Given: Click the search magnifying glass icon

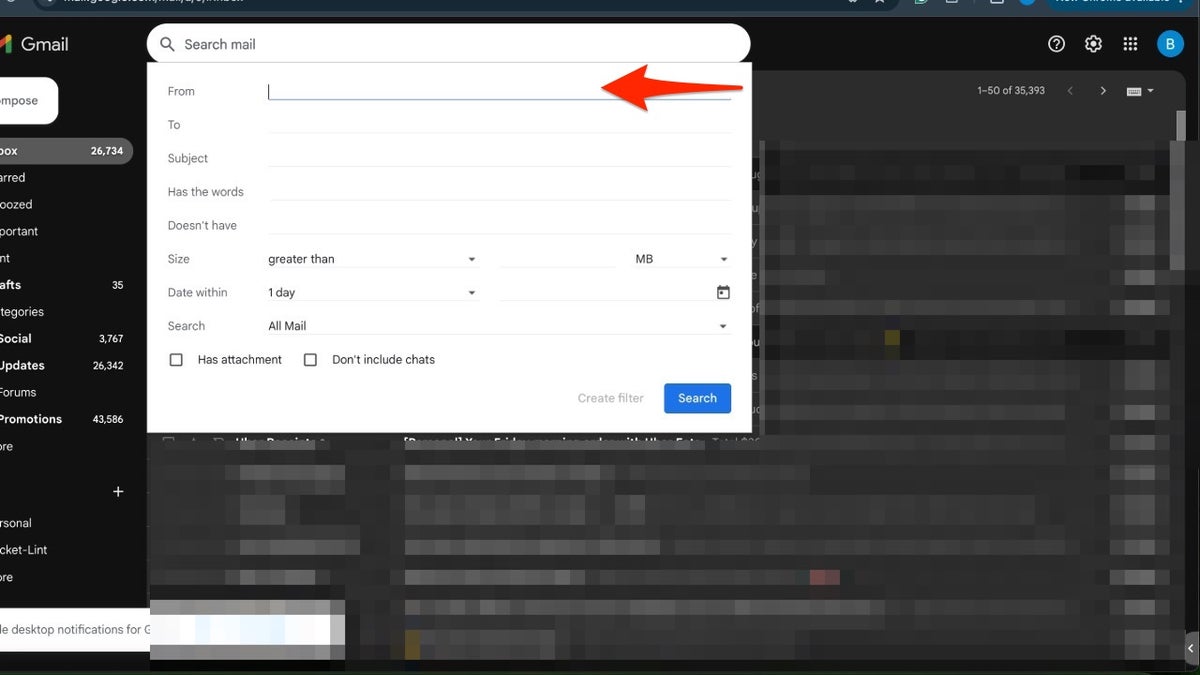Looking at the screenshot, I should [x=167, y=43].
